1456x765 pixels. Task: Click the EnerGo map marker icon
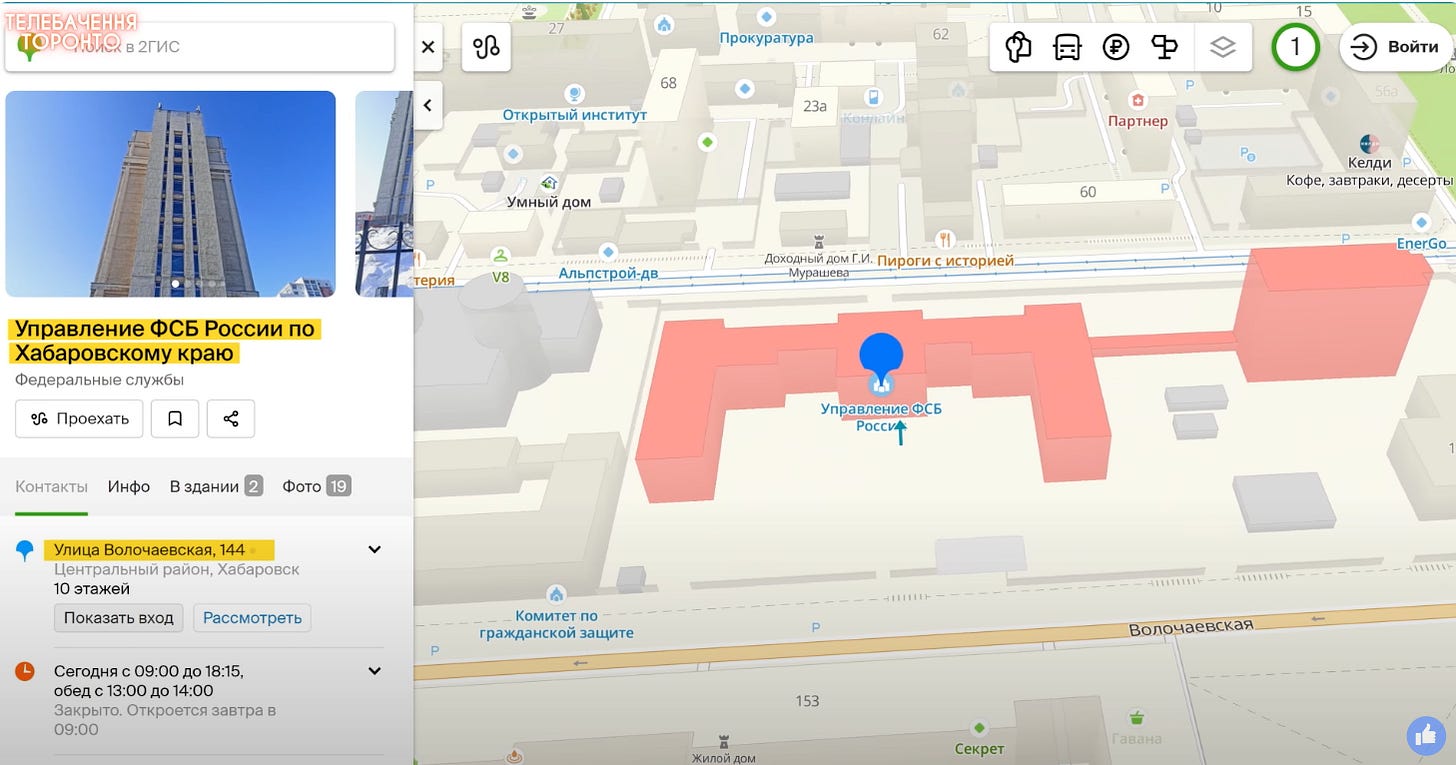click(x=1422, y=223)
